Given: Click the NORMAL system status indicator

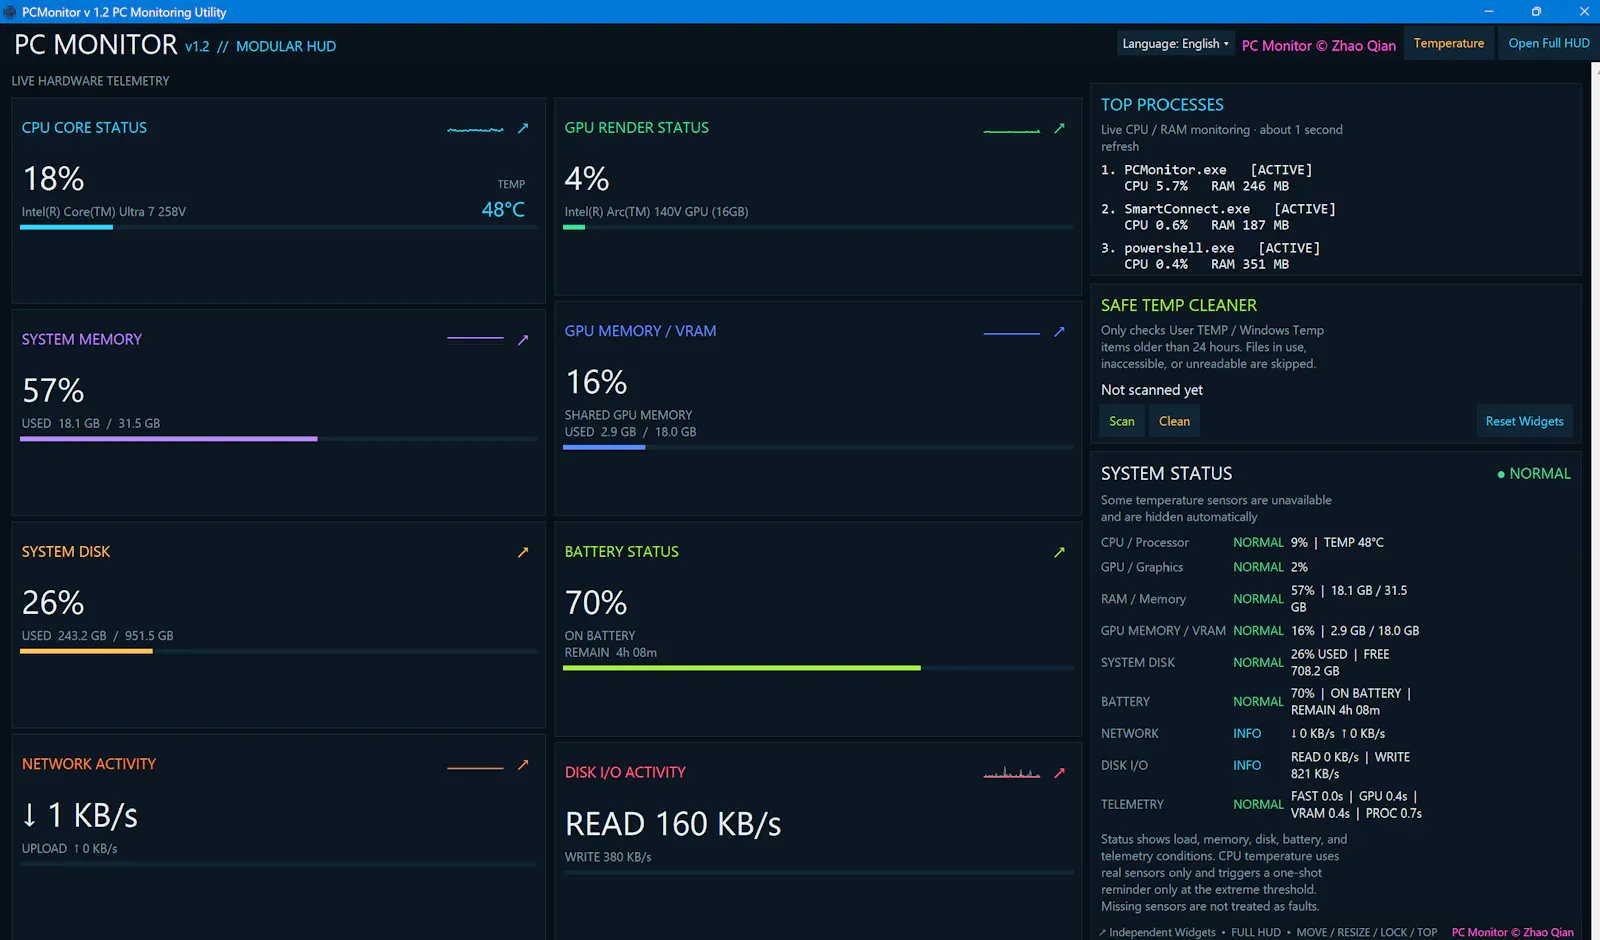Looking at the screenshot, I should [x=1534, y=474].
